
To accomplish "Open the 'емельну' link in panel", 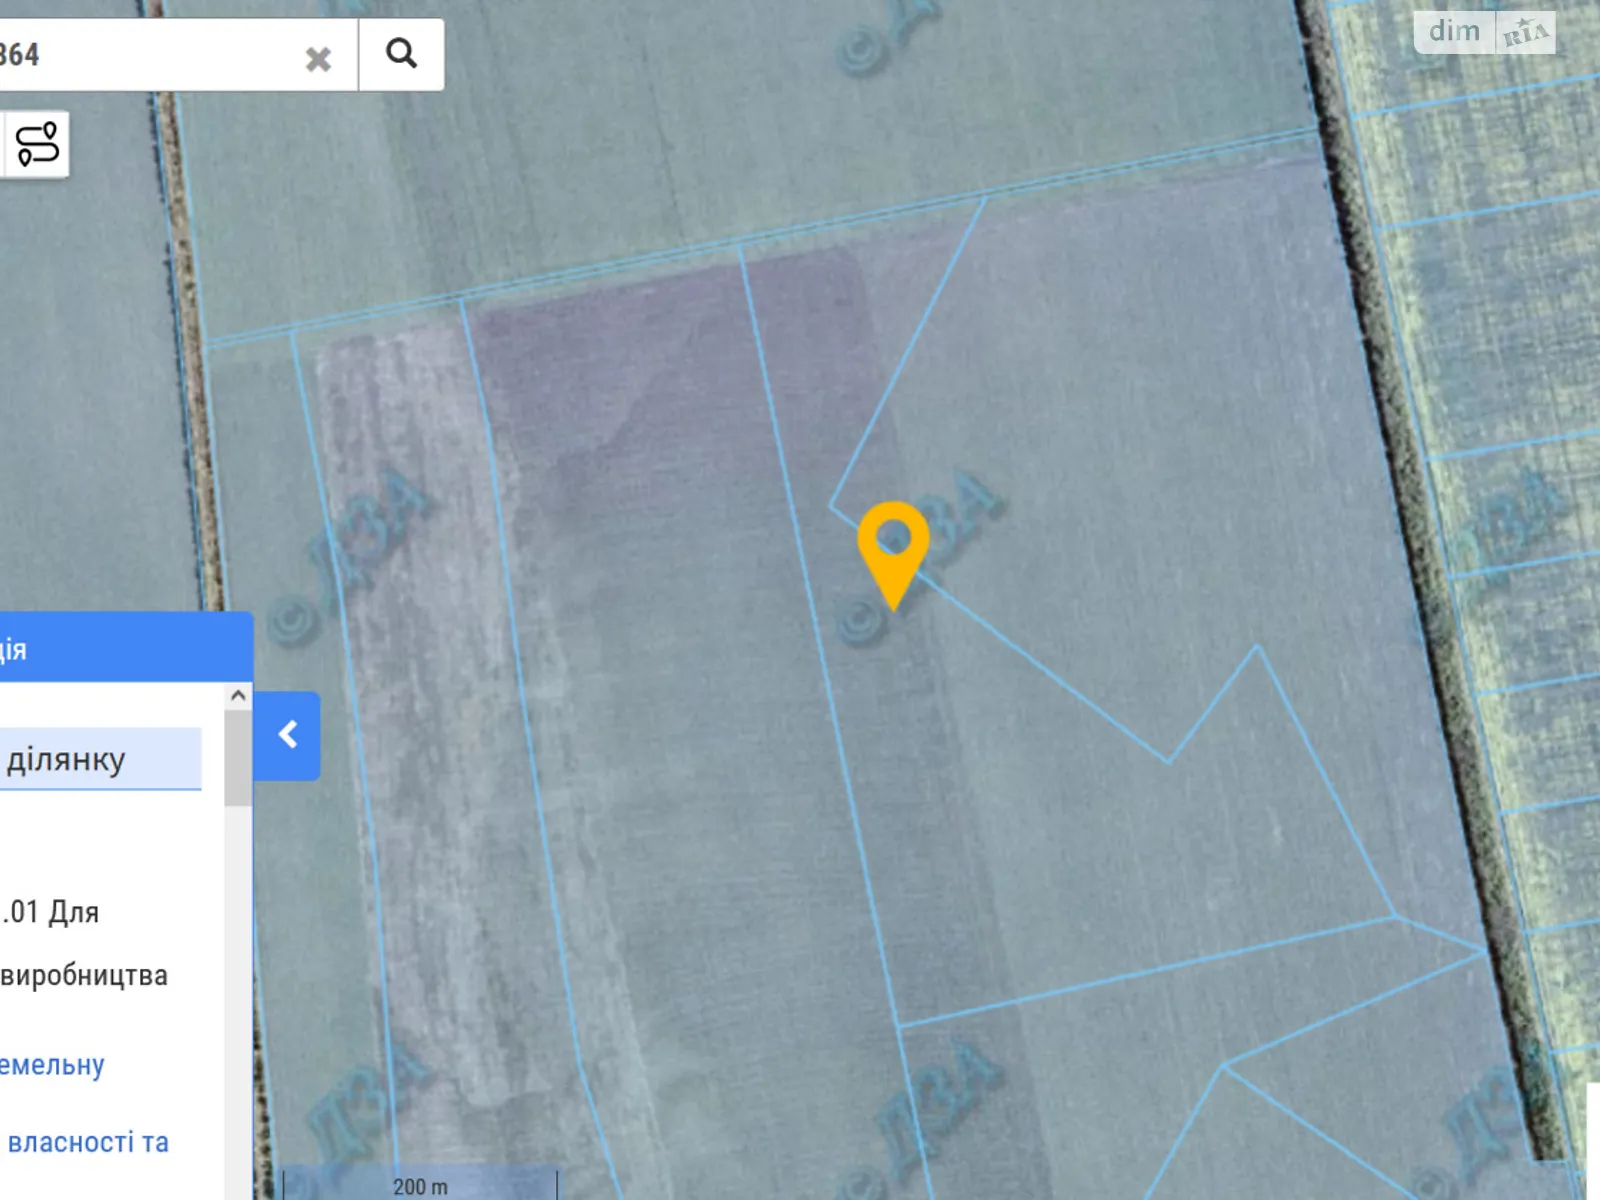I will [x=52, y=1064].
